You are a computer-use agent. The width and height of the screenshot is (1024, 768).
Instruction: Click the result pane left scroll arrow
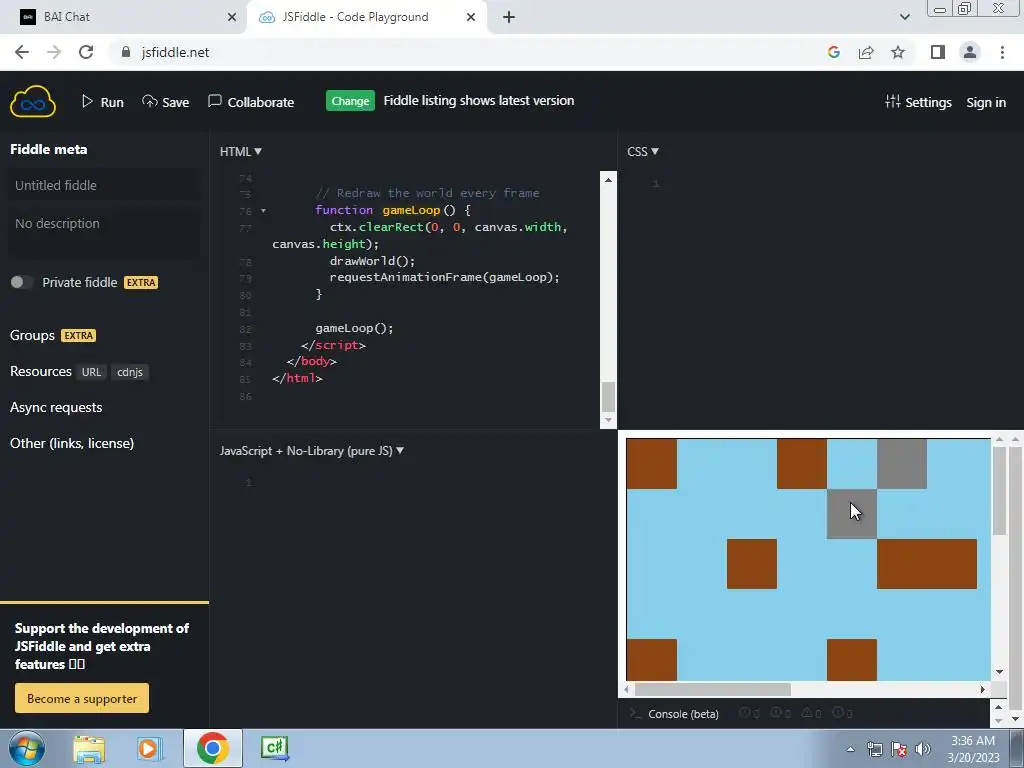pyautogui.click(x=627, y=690)
